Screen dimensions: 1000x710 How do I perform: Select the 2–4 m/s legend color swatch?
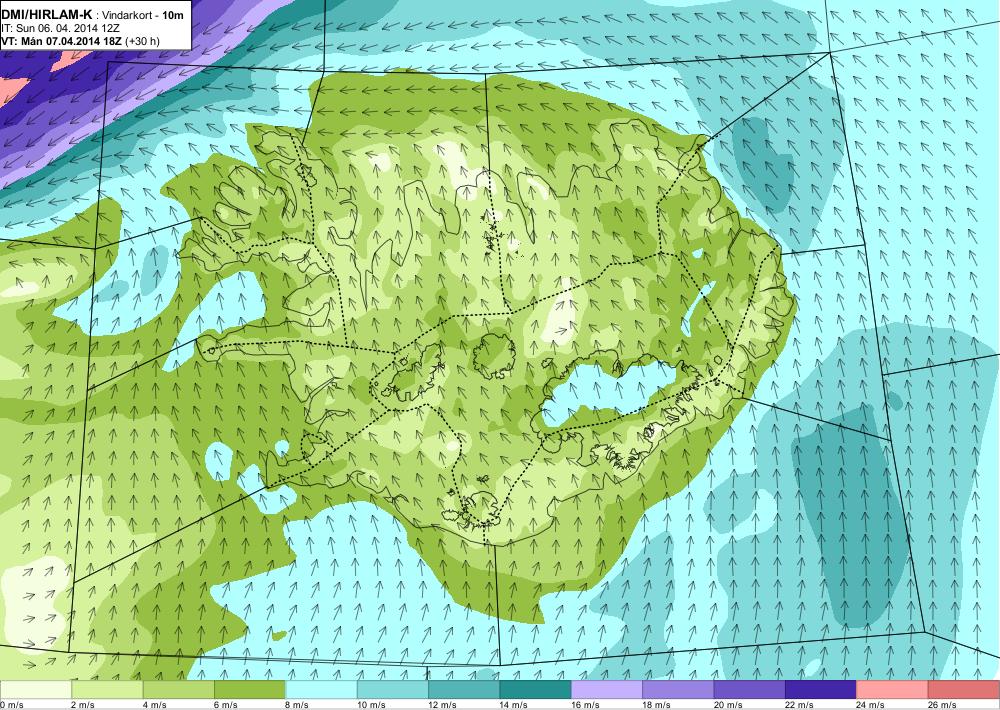[x=107, y=690]
